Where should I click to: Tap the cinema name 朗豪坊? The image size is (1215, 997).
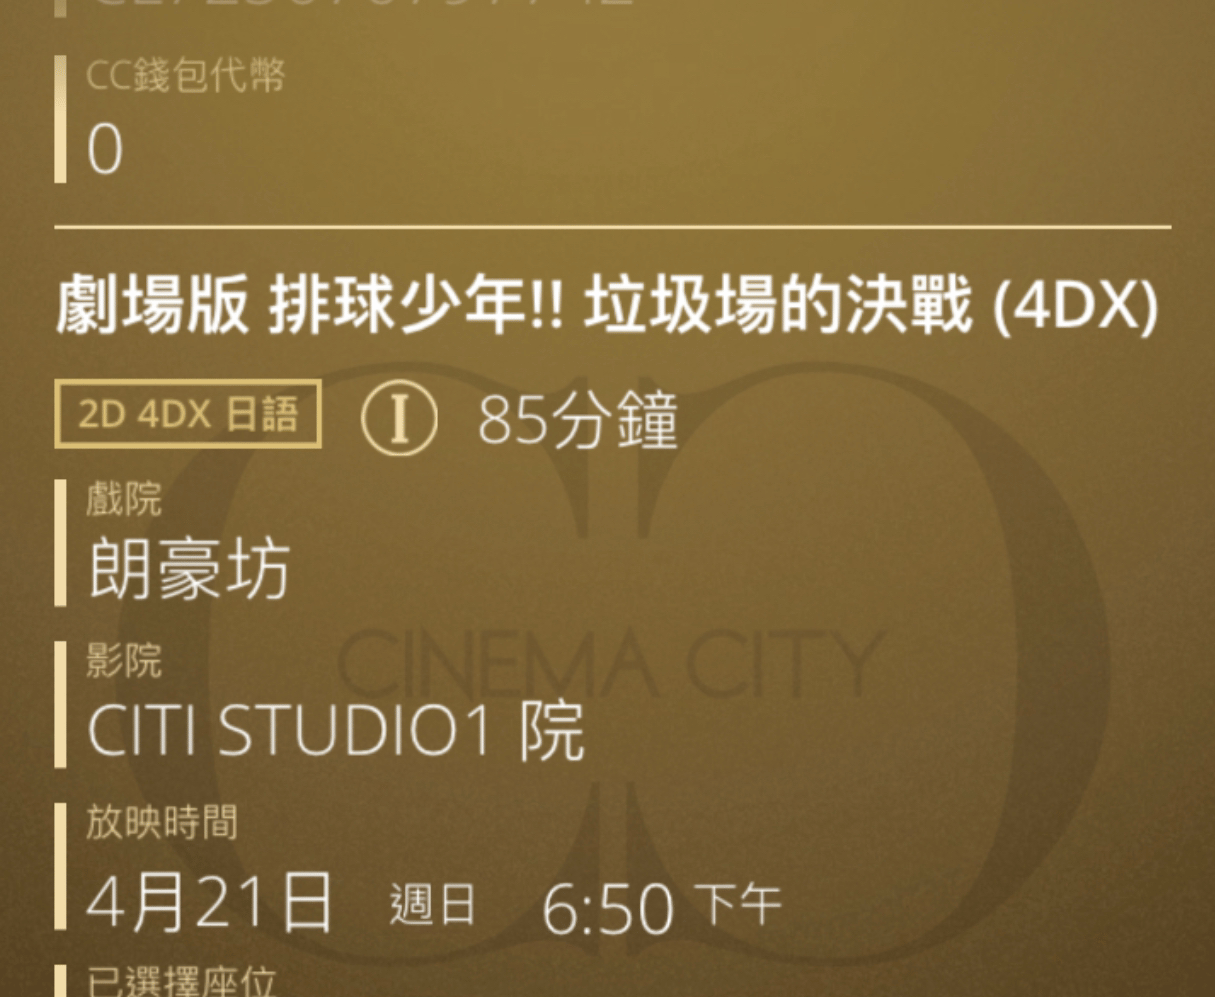189,569
